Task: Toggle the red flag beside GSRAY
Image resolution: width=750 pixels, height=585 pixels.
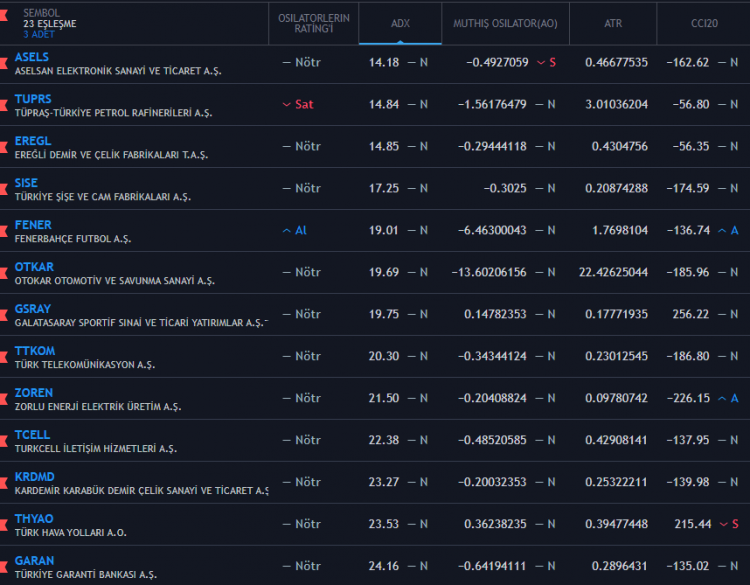Action: 3,315
